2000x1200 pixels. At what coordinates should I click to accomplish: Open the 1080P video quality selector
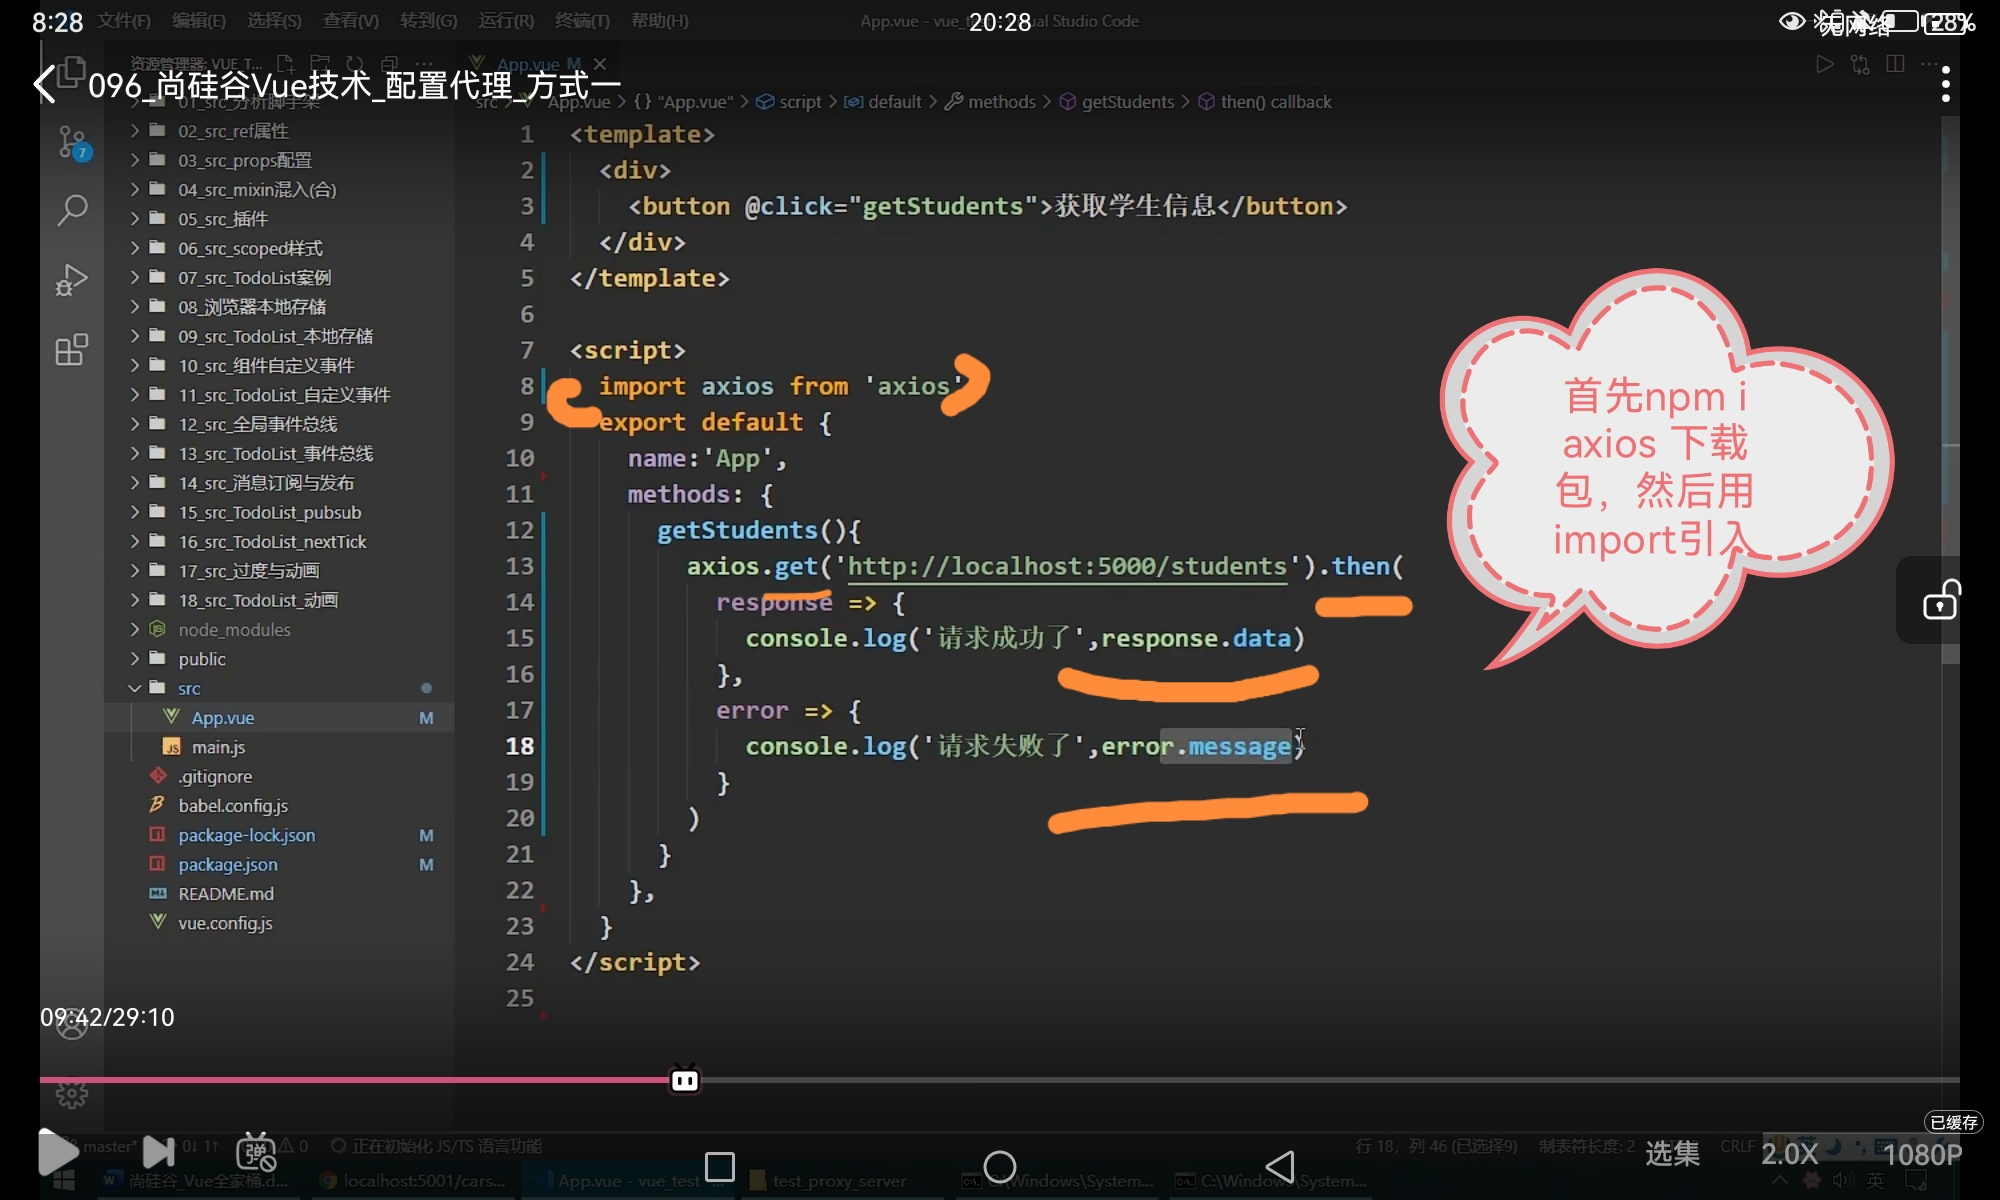1922,1154
